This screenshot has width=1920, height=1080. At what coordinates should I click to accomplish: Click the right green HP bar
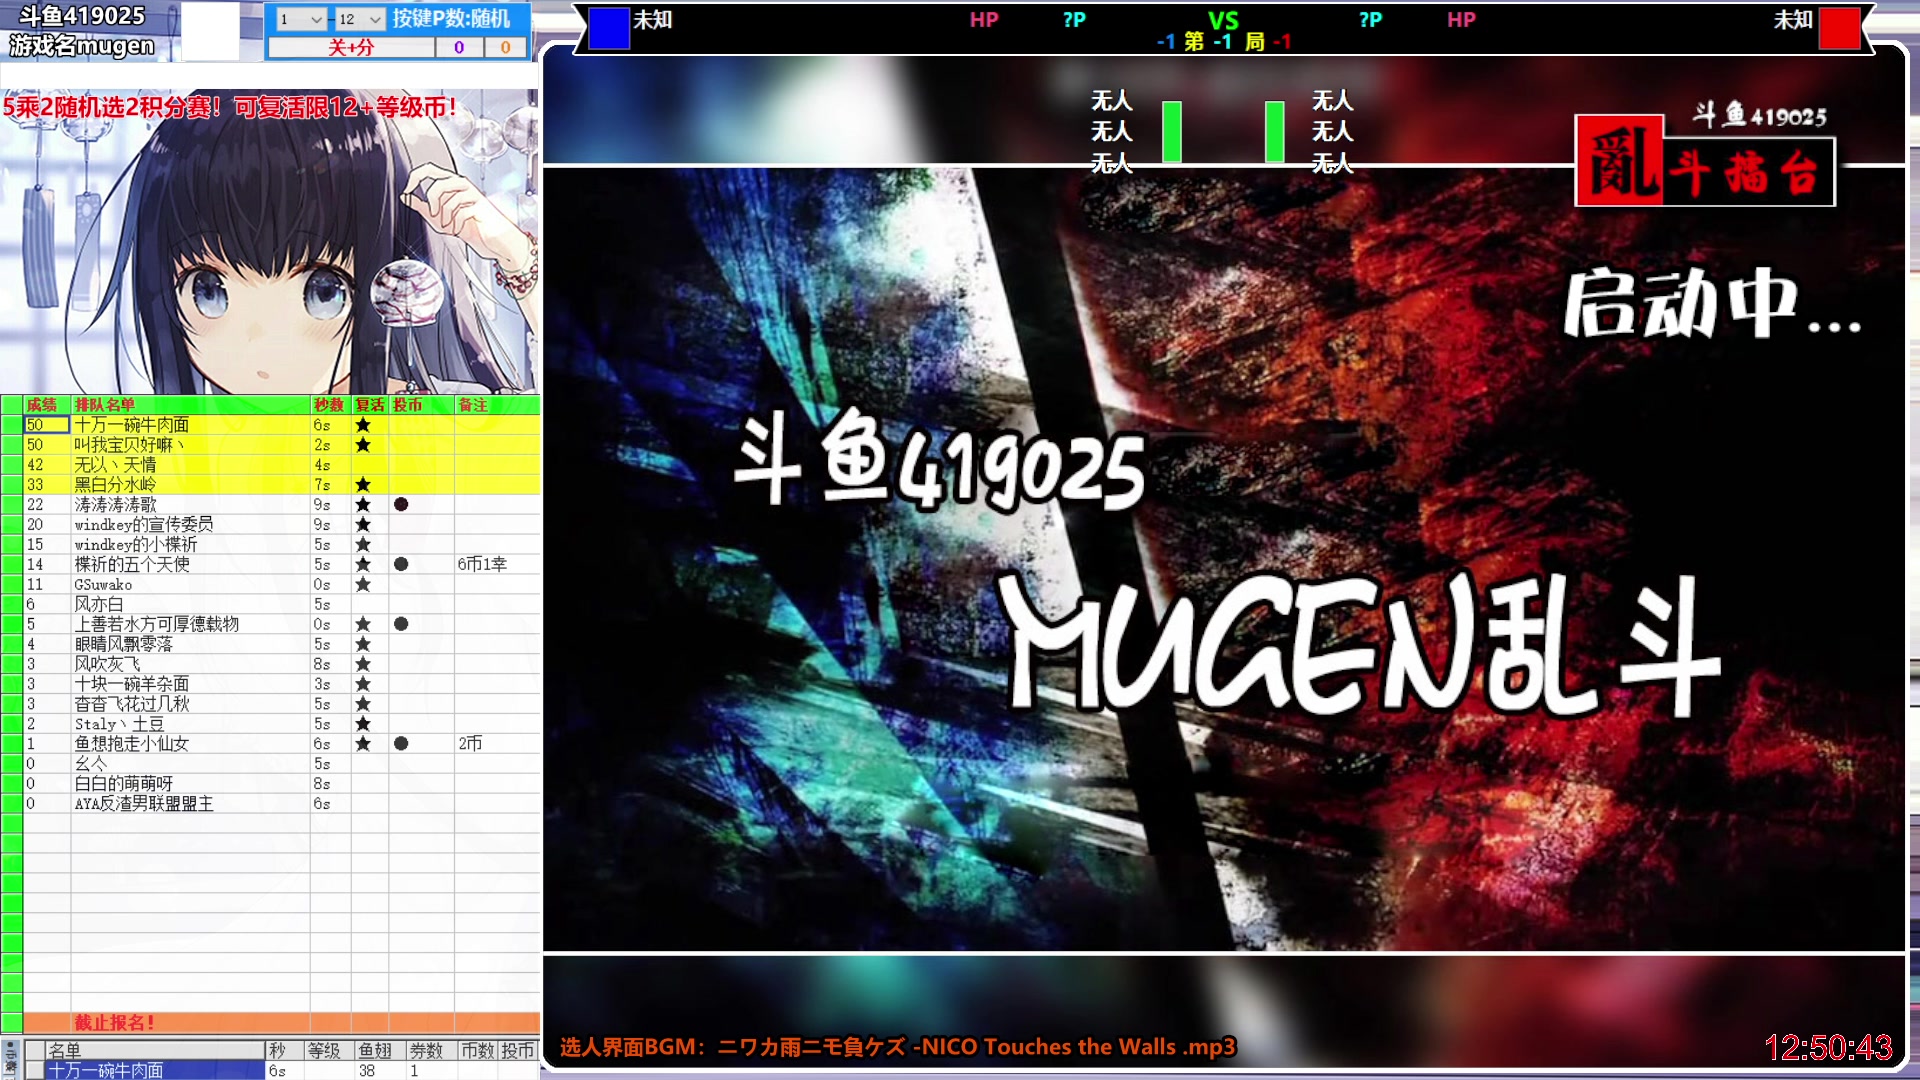click(x=1275, y=132)
